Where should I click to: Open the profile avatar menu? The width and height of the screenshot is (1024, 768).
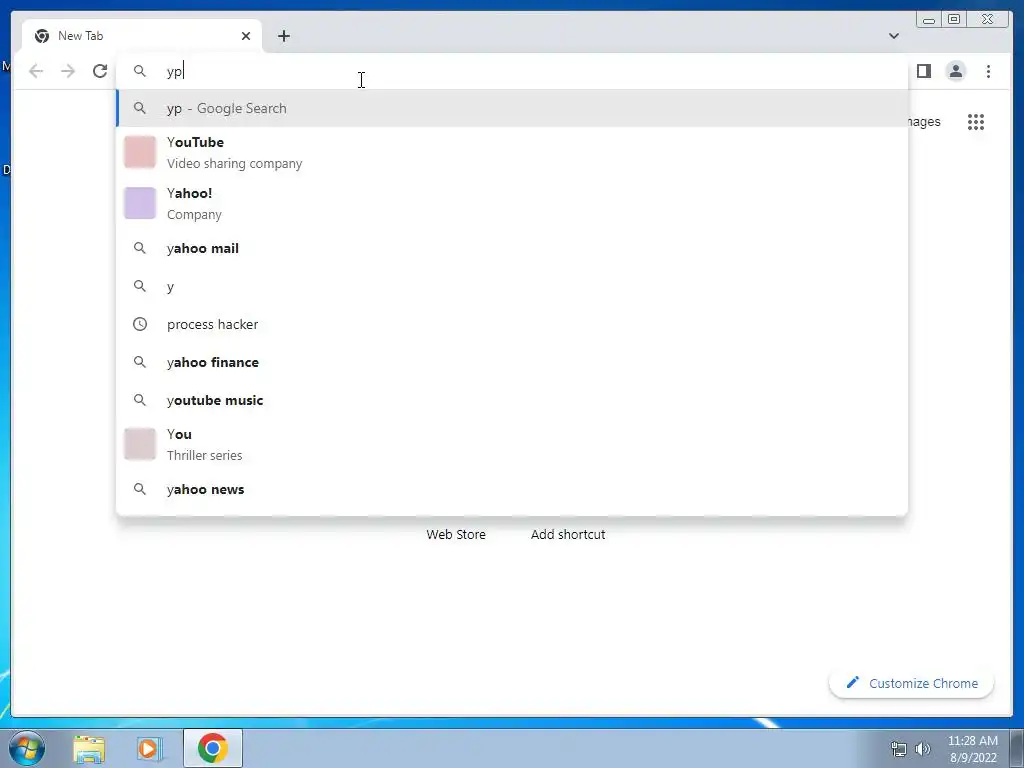(x=955, y=71)
